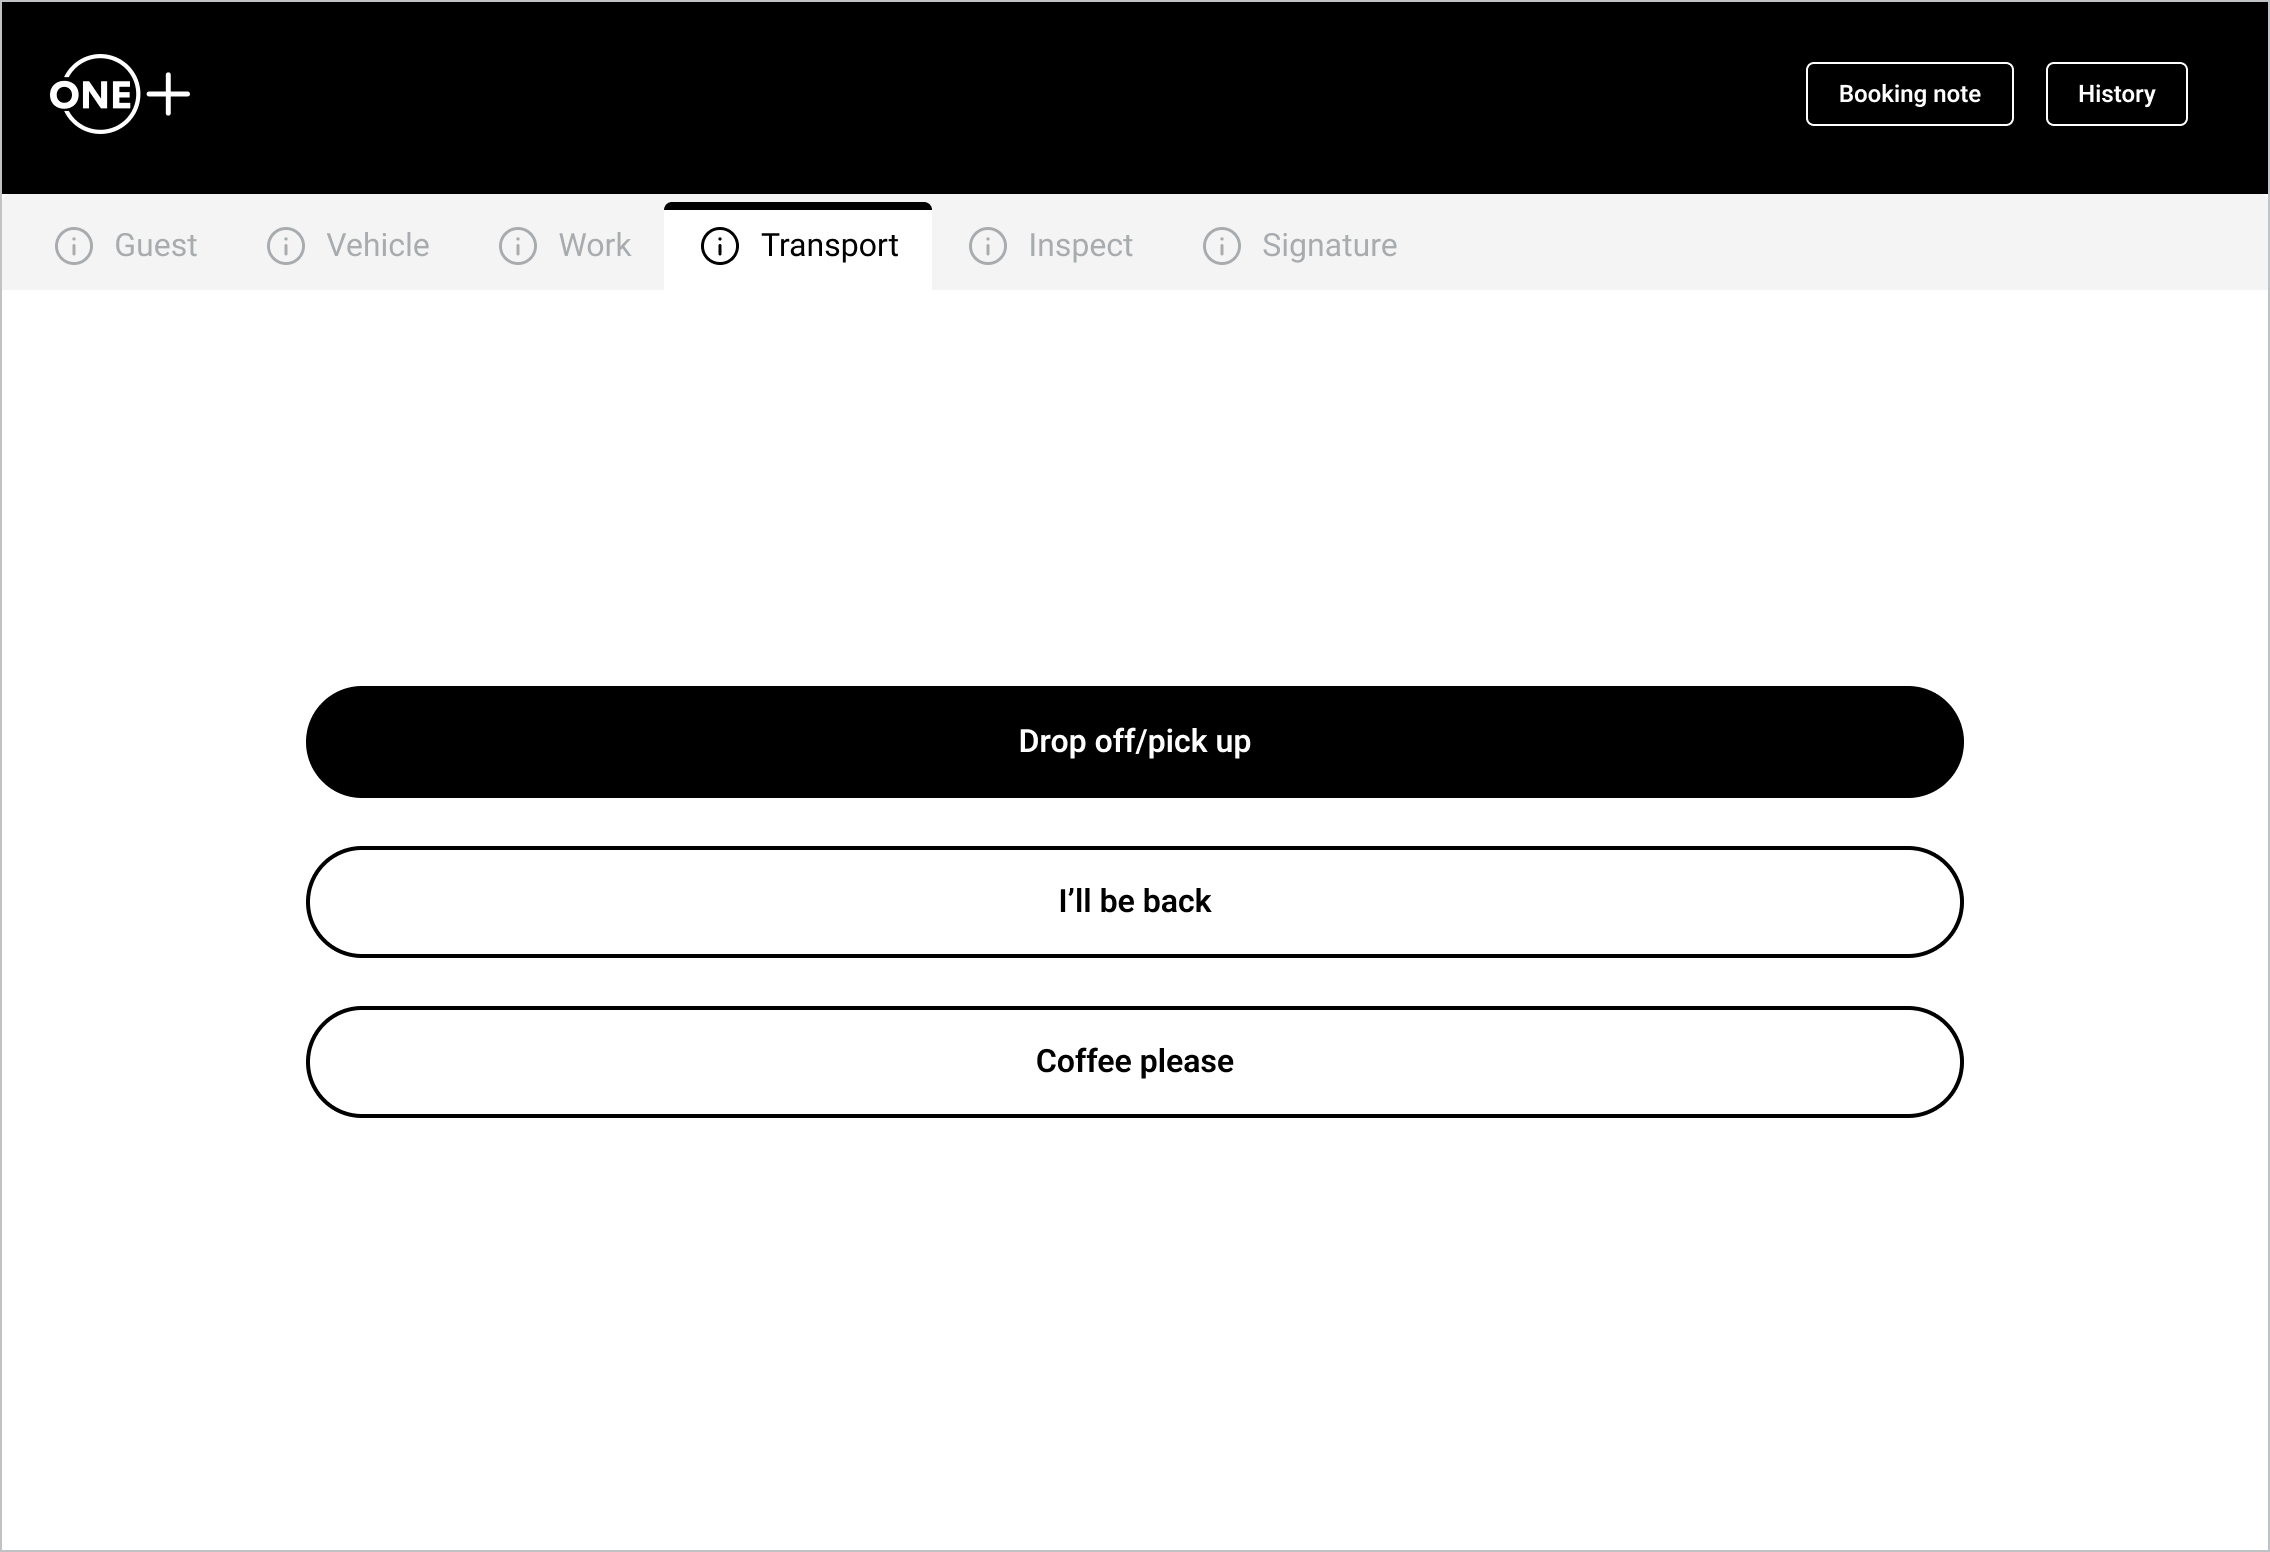Click the Signature tab info icon
2270x1552 pixels.
click(x=1221, y=246)
